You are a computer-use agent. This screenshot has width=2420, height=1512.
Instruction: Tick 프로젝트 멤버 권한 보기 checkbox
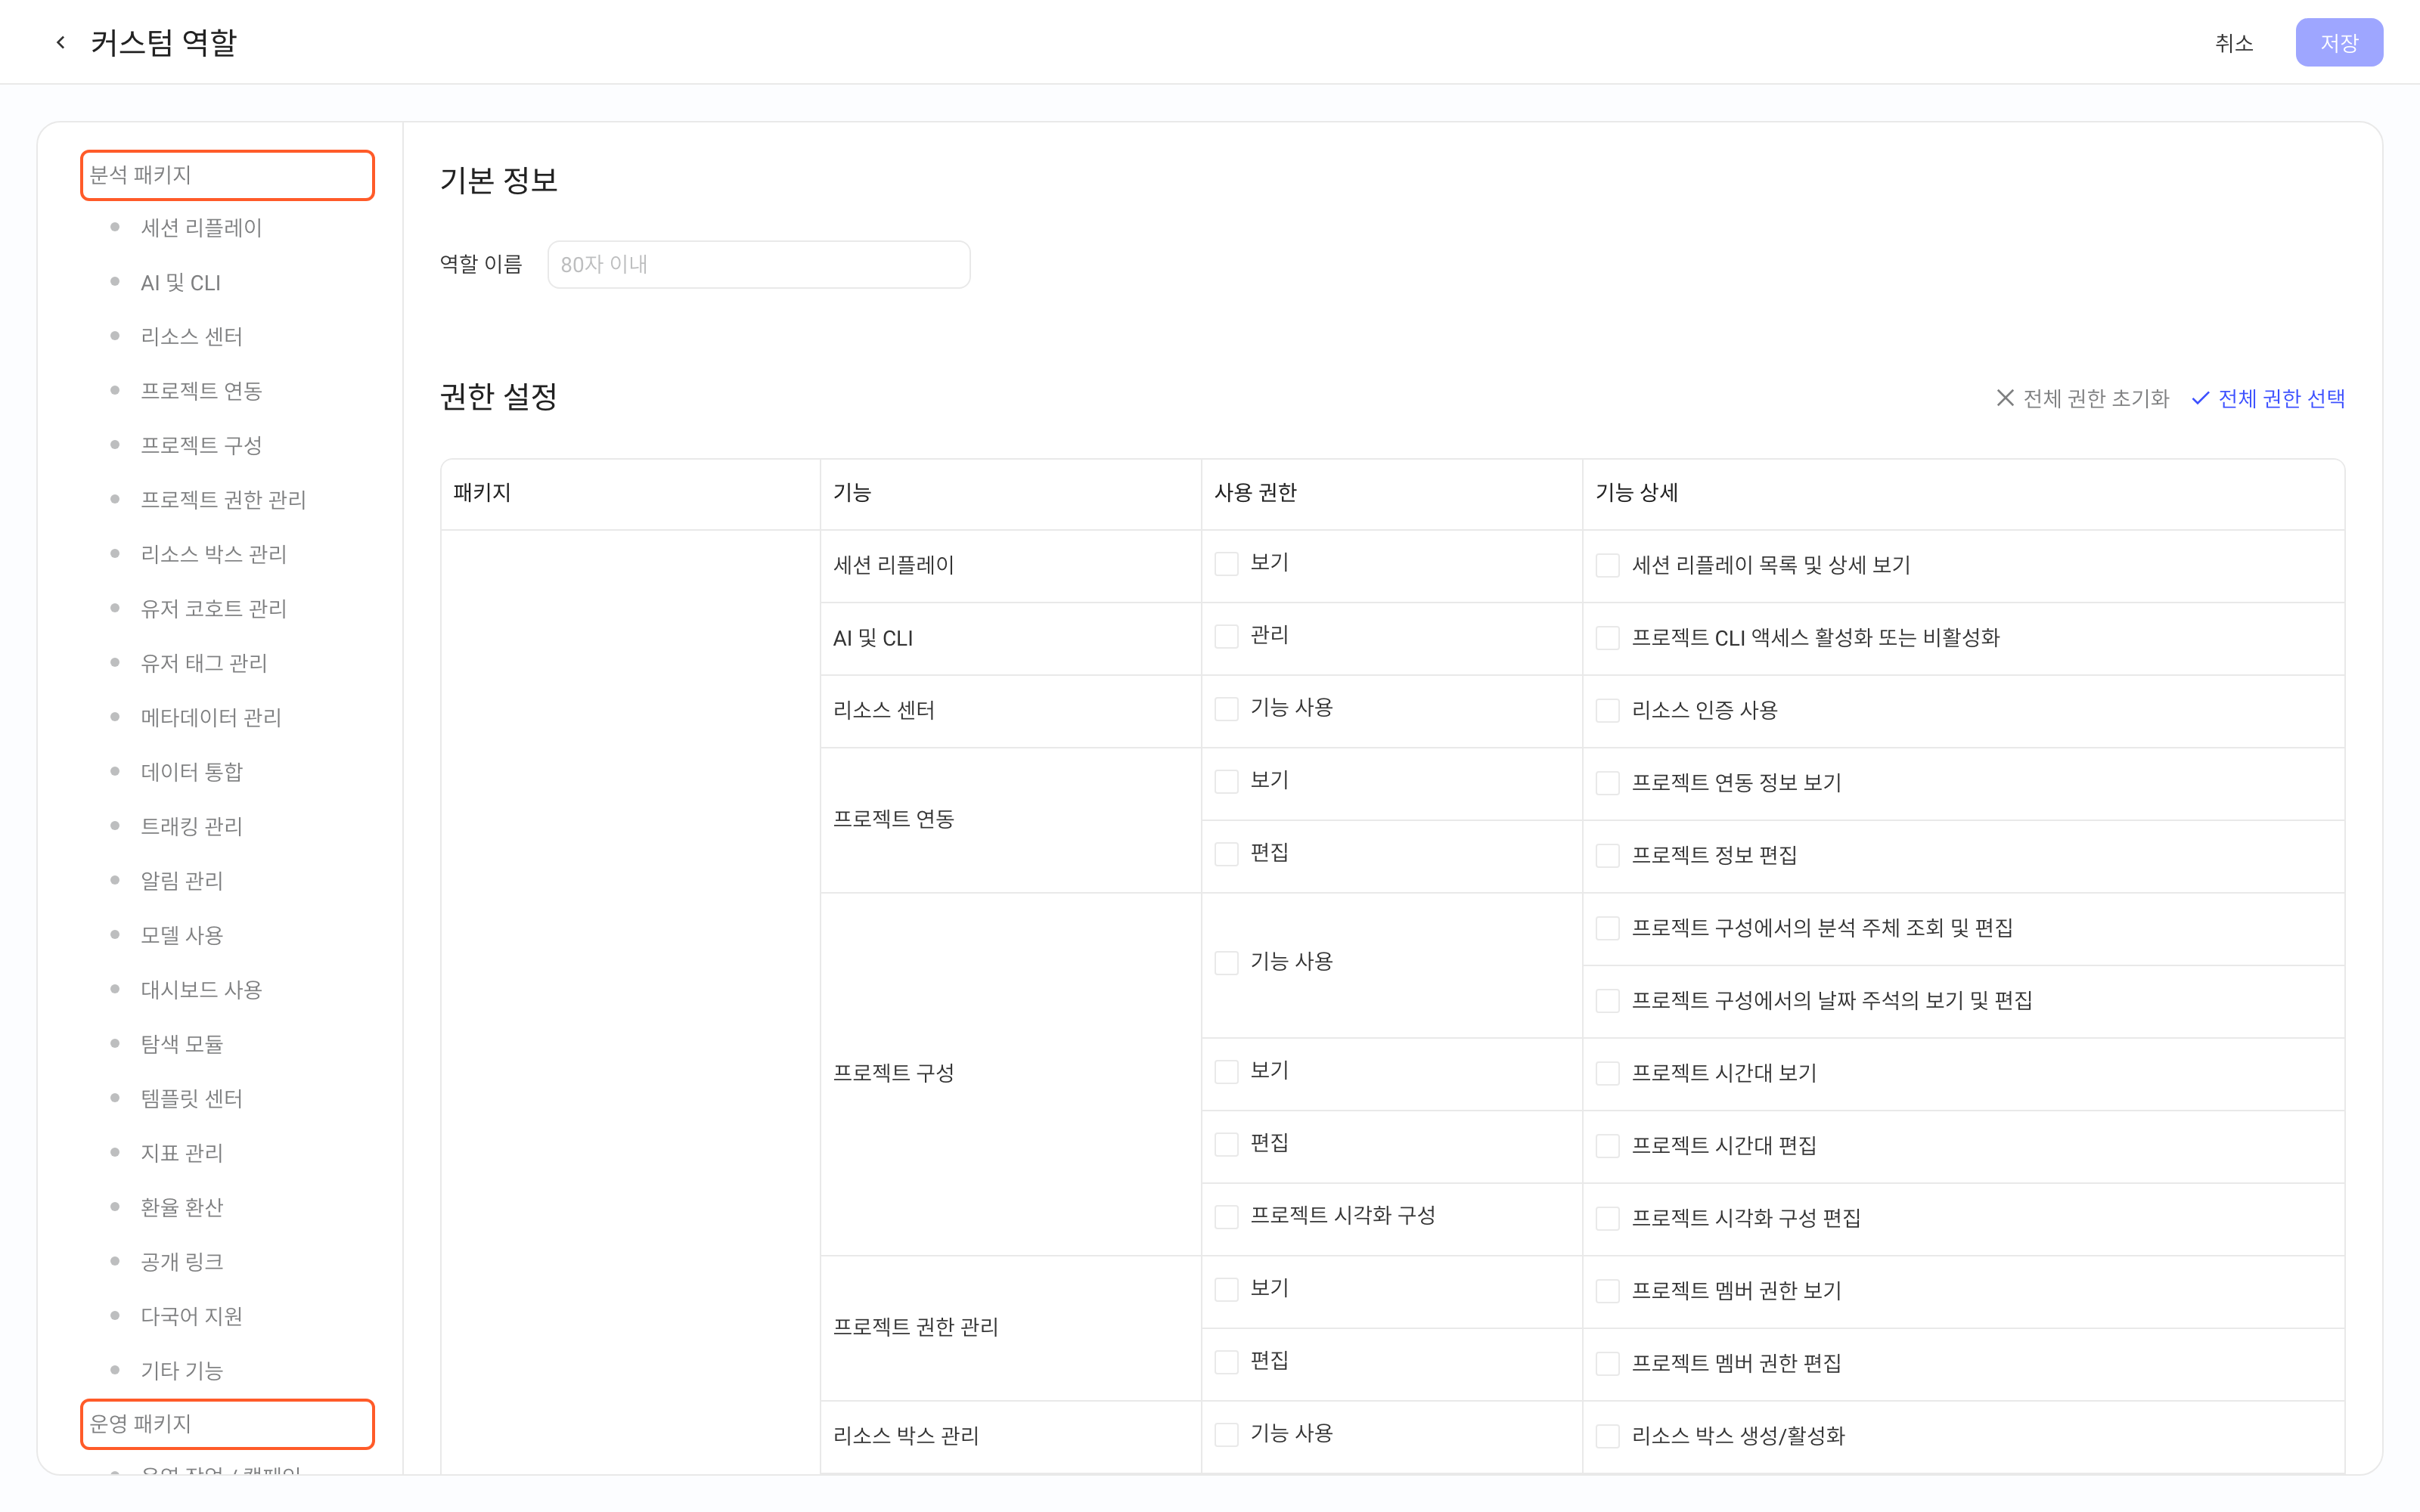point(1608,1291)
